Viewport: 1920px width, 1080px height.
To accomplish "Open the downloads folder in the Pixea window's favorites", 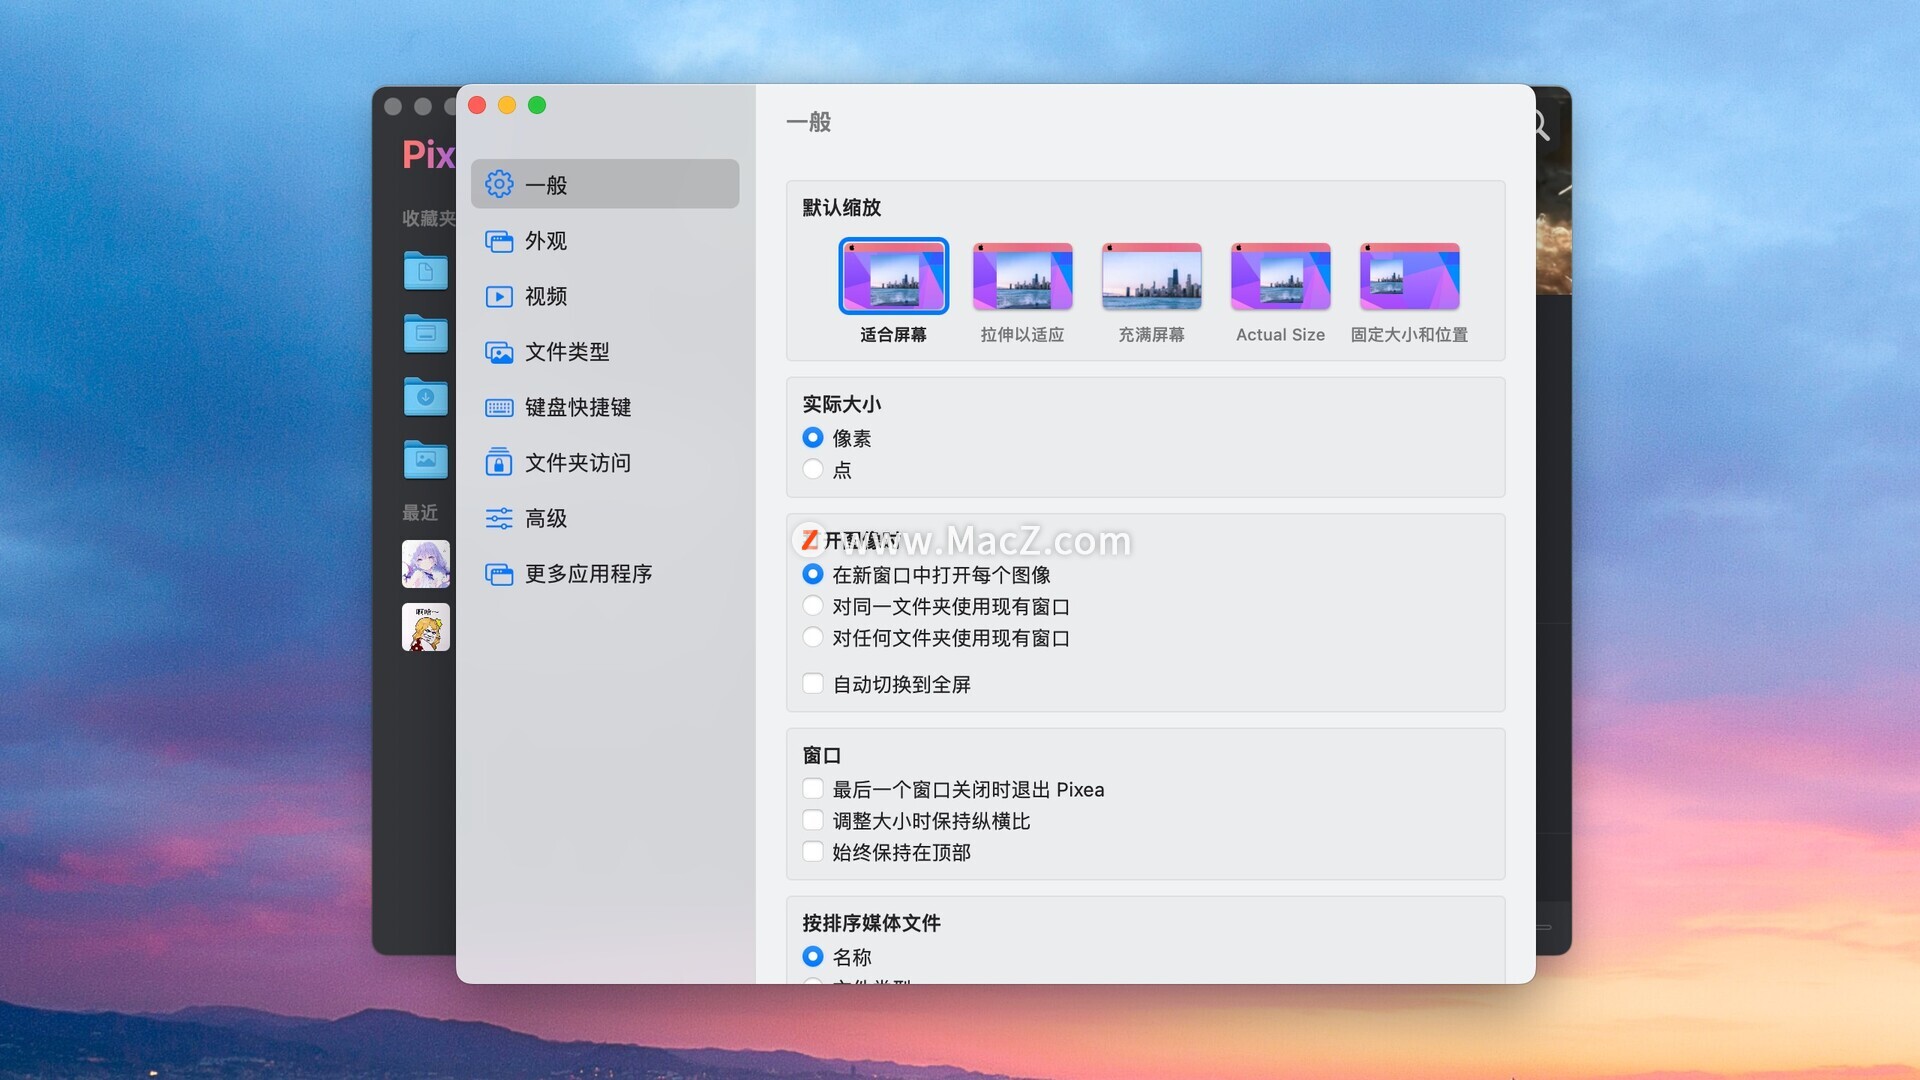I will tap(425, 396).
